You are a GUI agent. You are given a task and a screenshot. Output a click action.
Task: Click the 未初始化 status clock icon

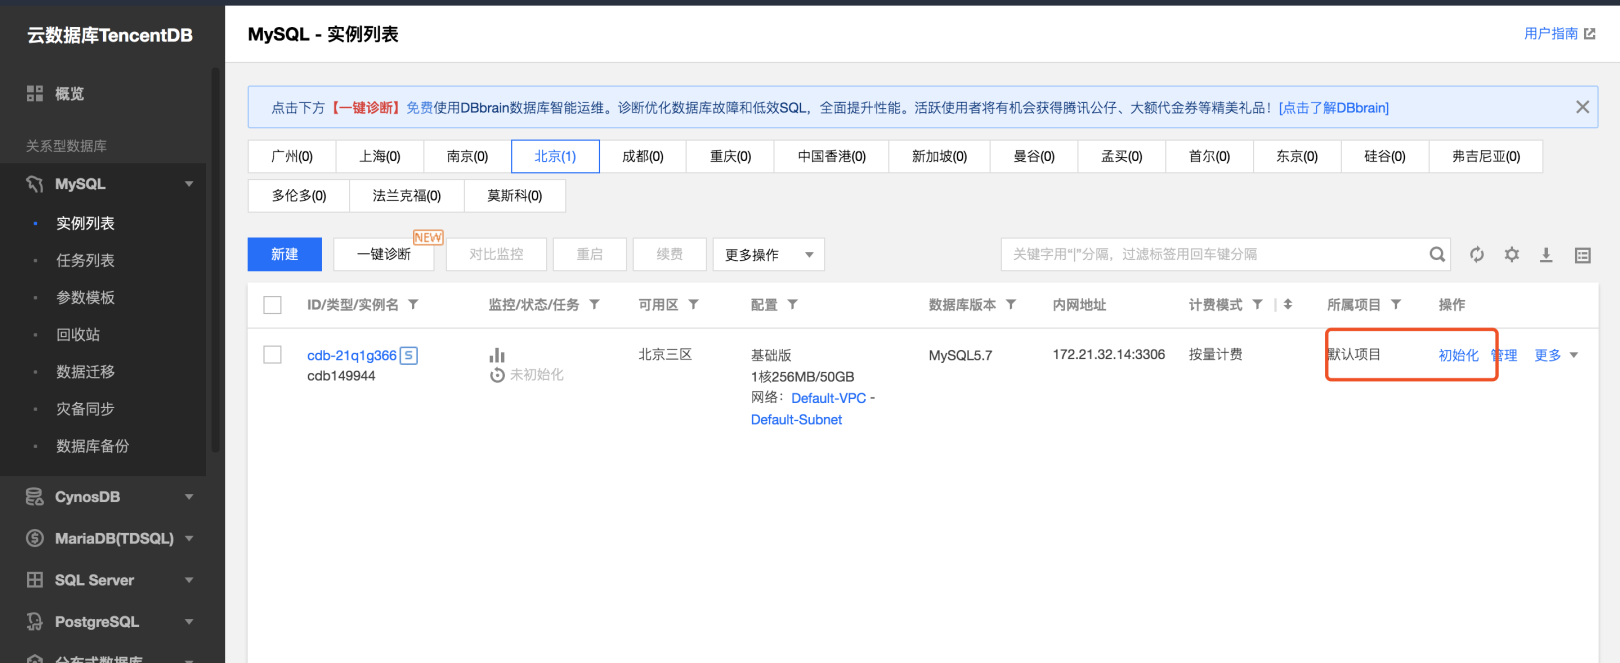(497, 375)
